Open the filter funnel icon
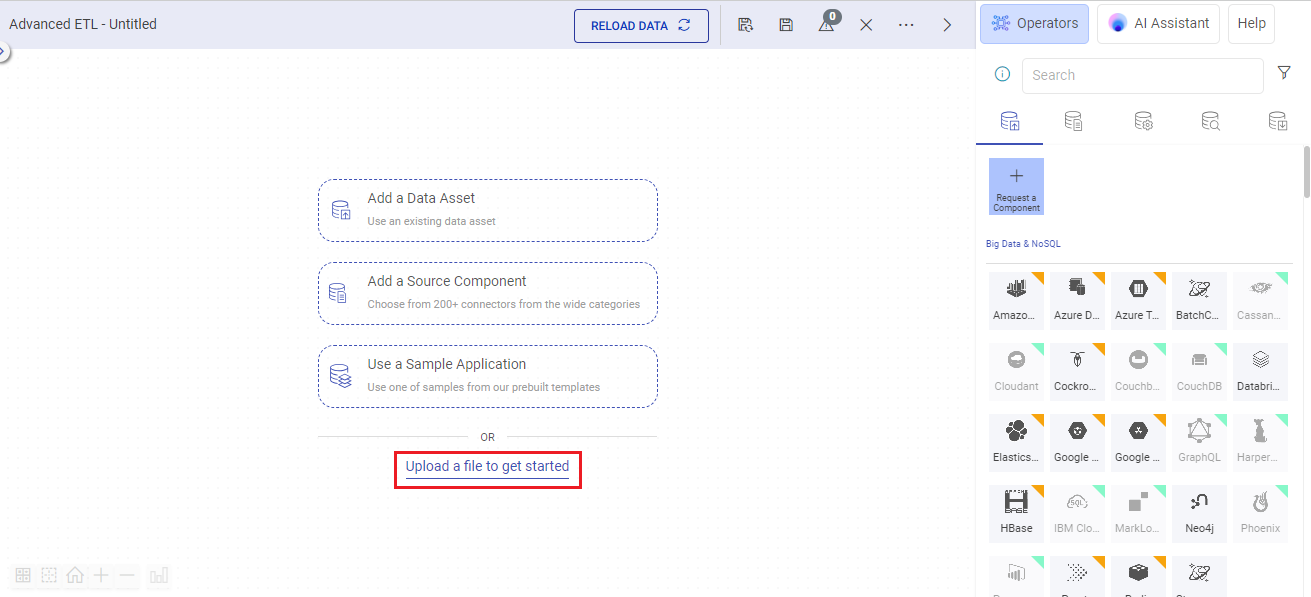This screenshot has height=597, width=1311. coord(1284,72)
